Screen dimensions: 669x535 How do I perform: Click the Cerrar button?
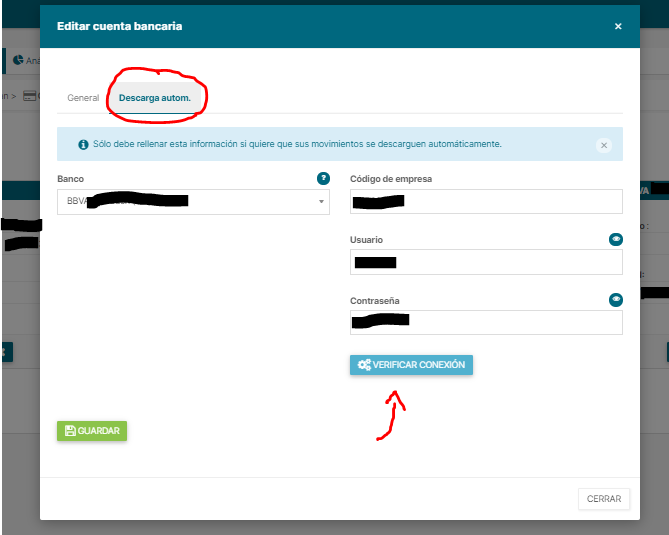[x=604, y=499]
